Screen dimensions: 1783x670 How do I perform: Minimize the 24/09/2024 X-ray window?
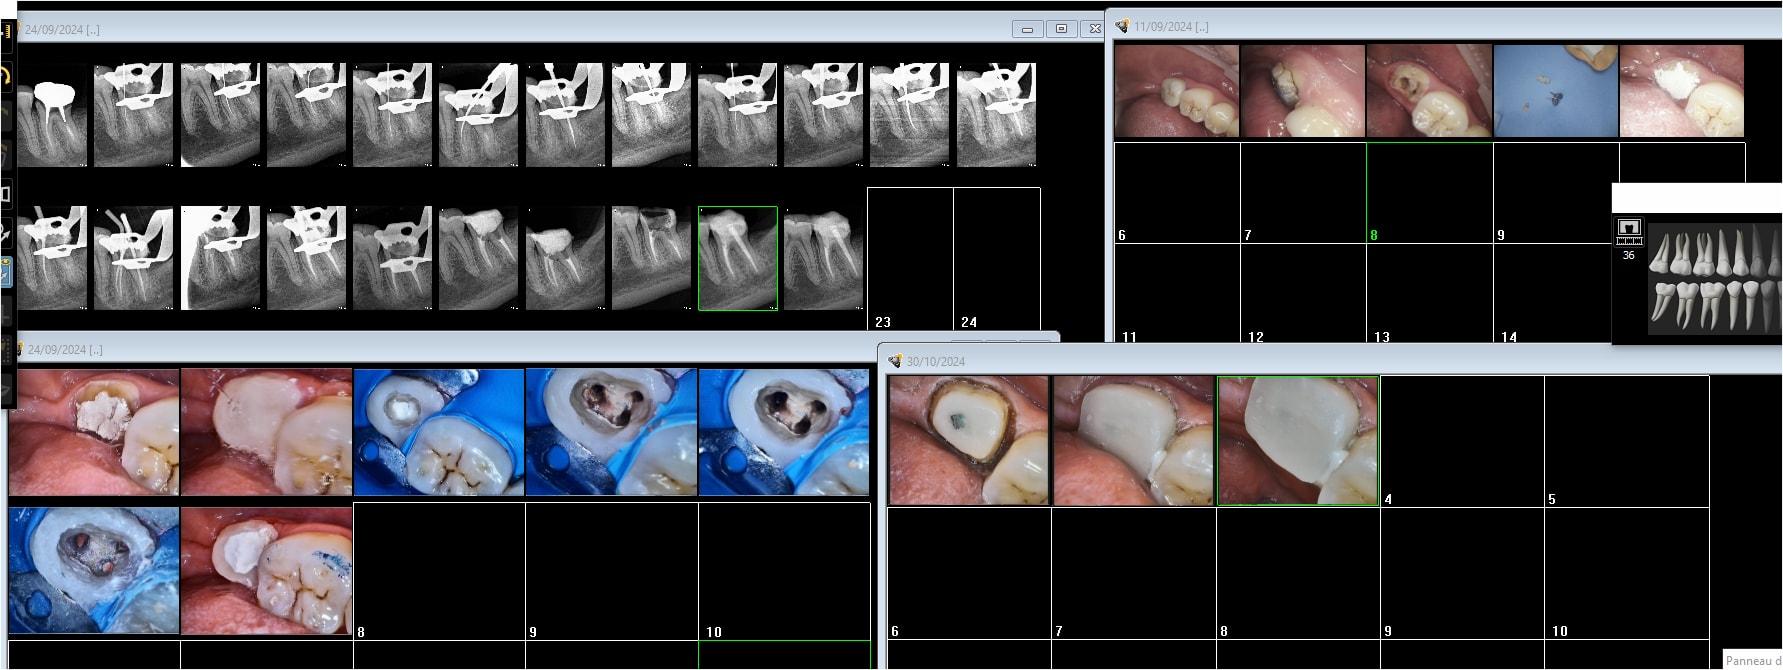(1027, 29)
